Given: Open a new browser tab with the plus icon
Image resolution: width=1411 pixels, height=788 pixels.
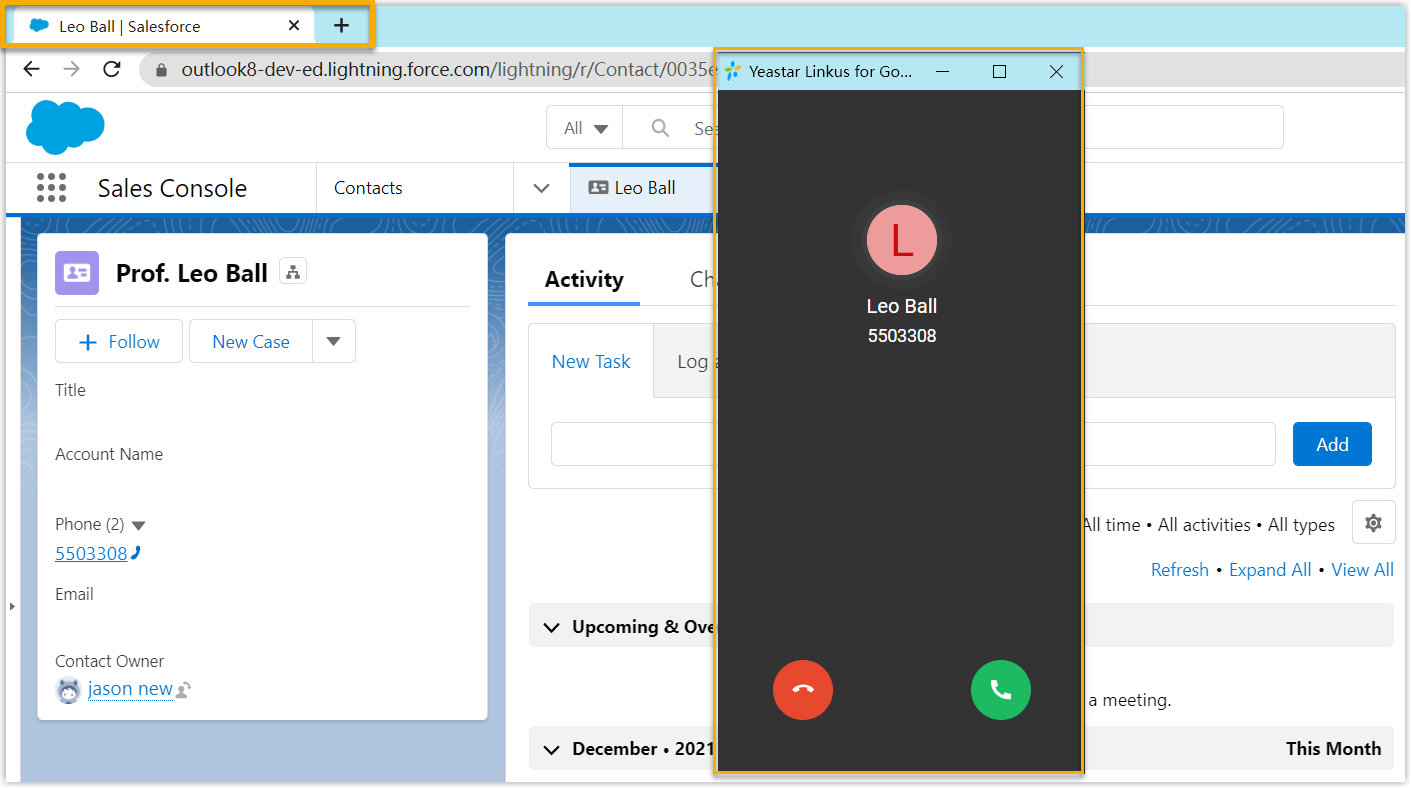Looking at the screenshot, I should pos(341,26).
